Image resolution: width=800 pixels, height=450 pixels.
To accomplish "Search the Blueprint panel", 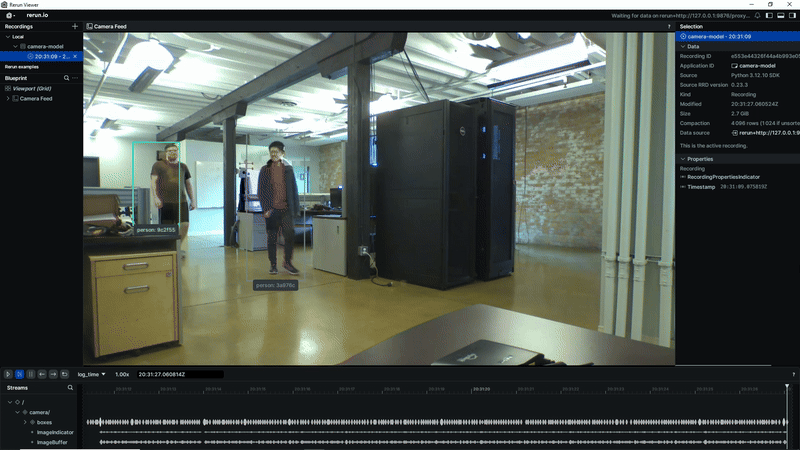I will point(66,77).
